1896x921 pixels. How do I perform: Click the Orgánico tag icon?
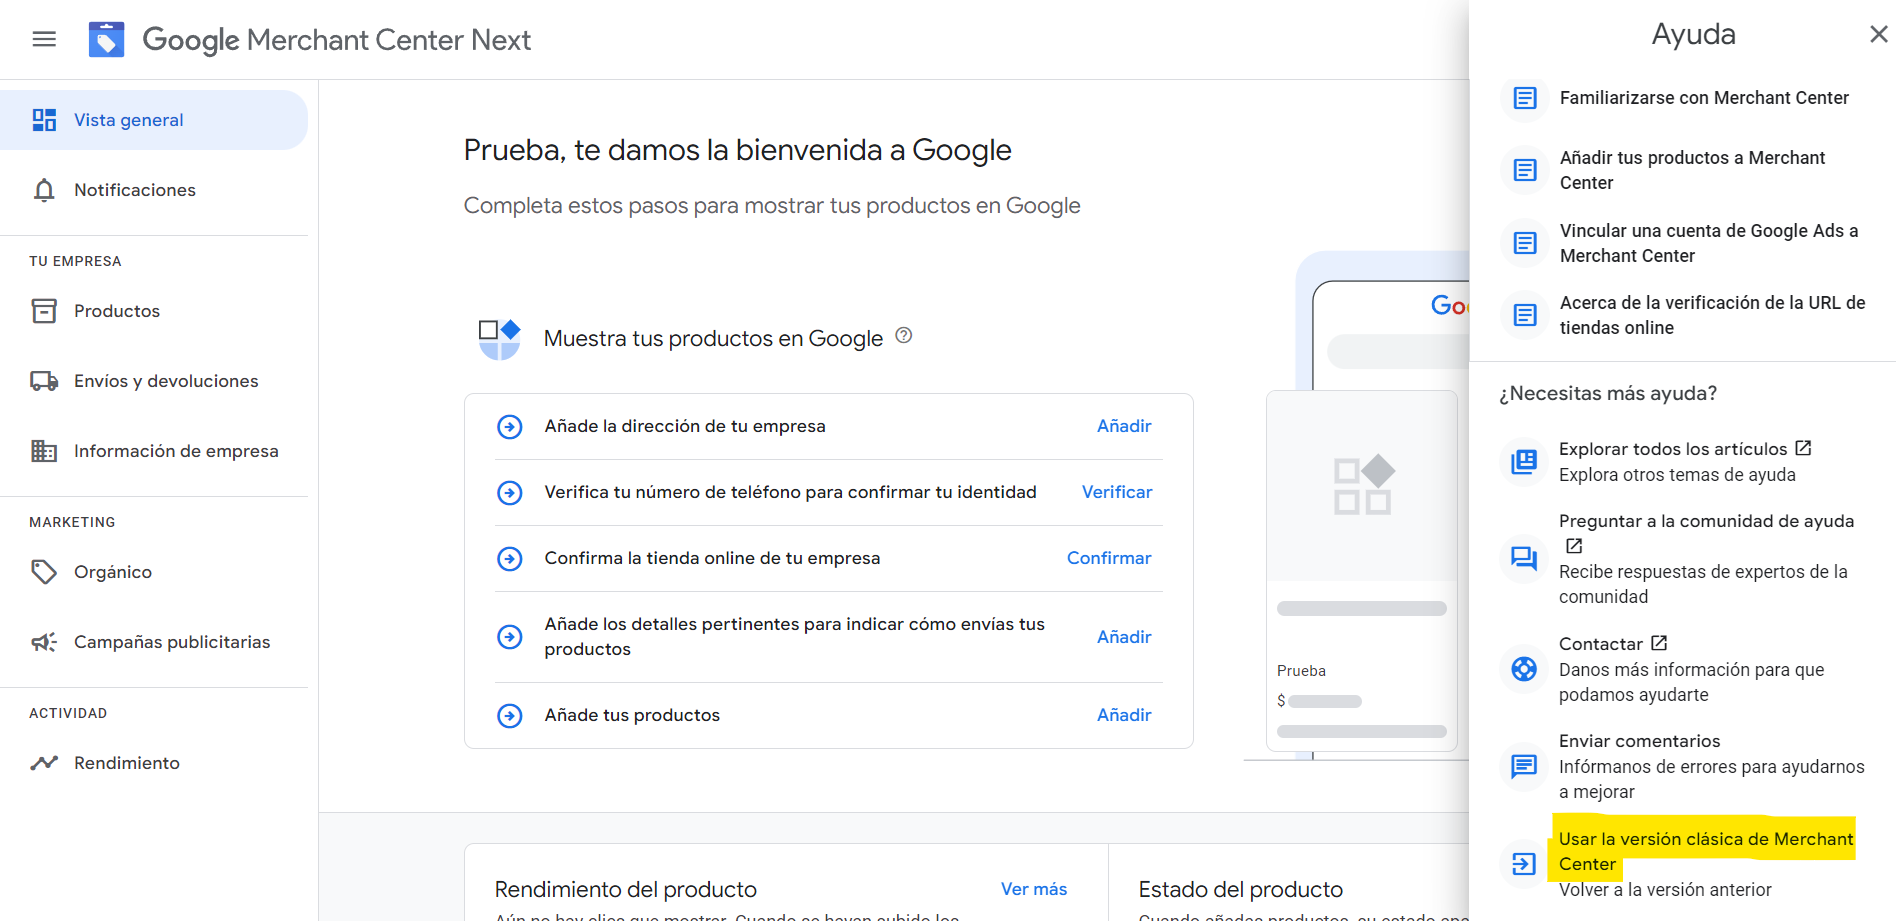[x=44, y=572]
